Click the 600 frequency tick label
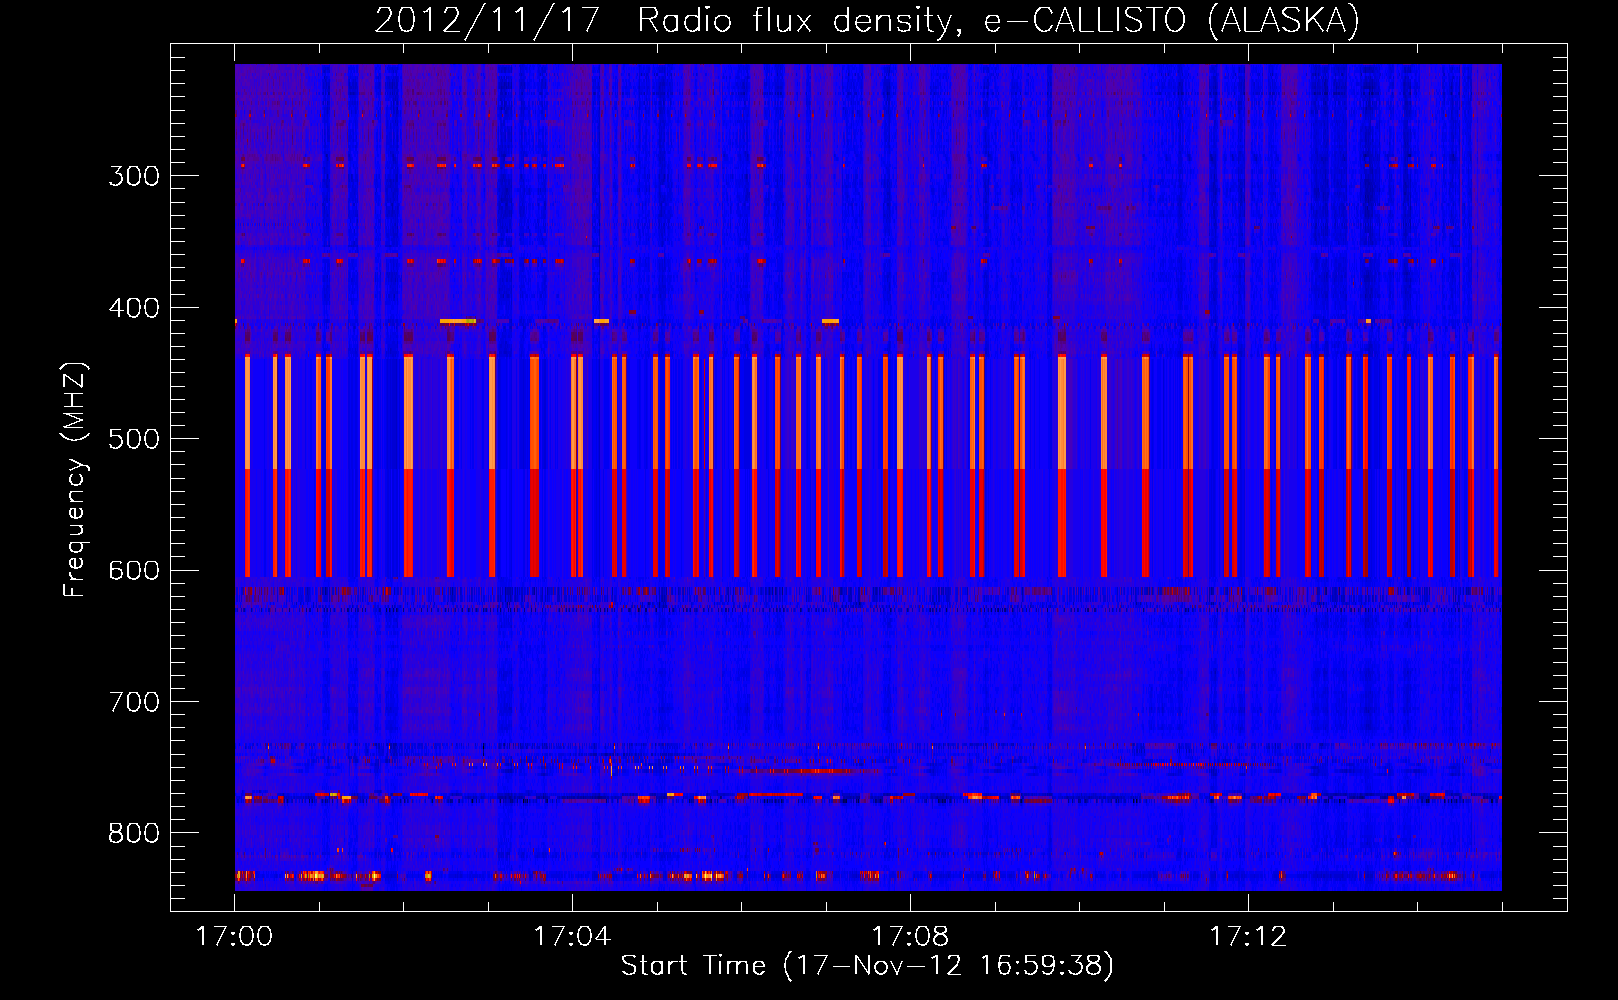This screenshot has width=1618, height=1000. pos(134,571)
